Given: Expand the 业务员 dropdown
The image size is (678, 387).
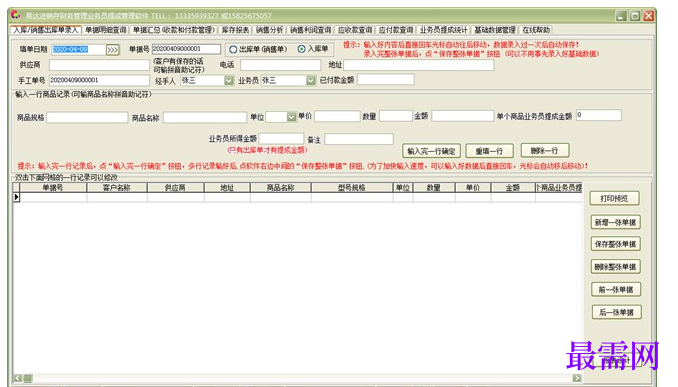Looking at the screenshot, I should pyautogui.click(x=310, y=80).
